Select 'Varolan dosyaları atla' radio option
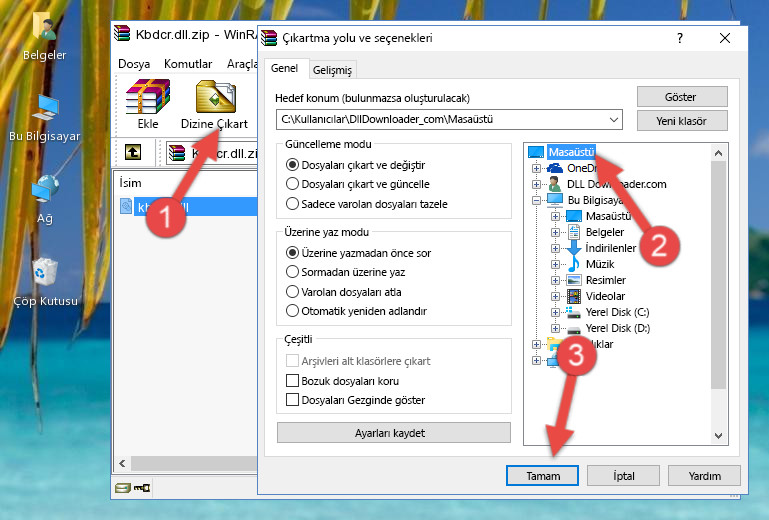Viewport: 769px width, 520px height. [x=292, y=292]
